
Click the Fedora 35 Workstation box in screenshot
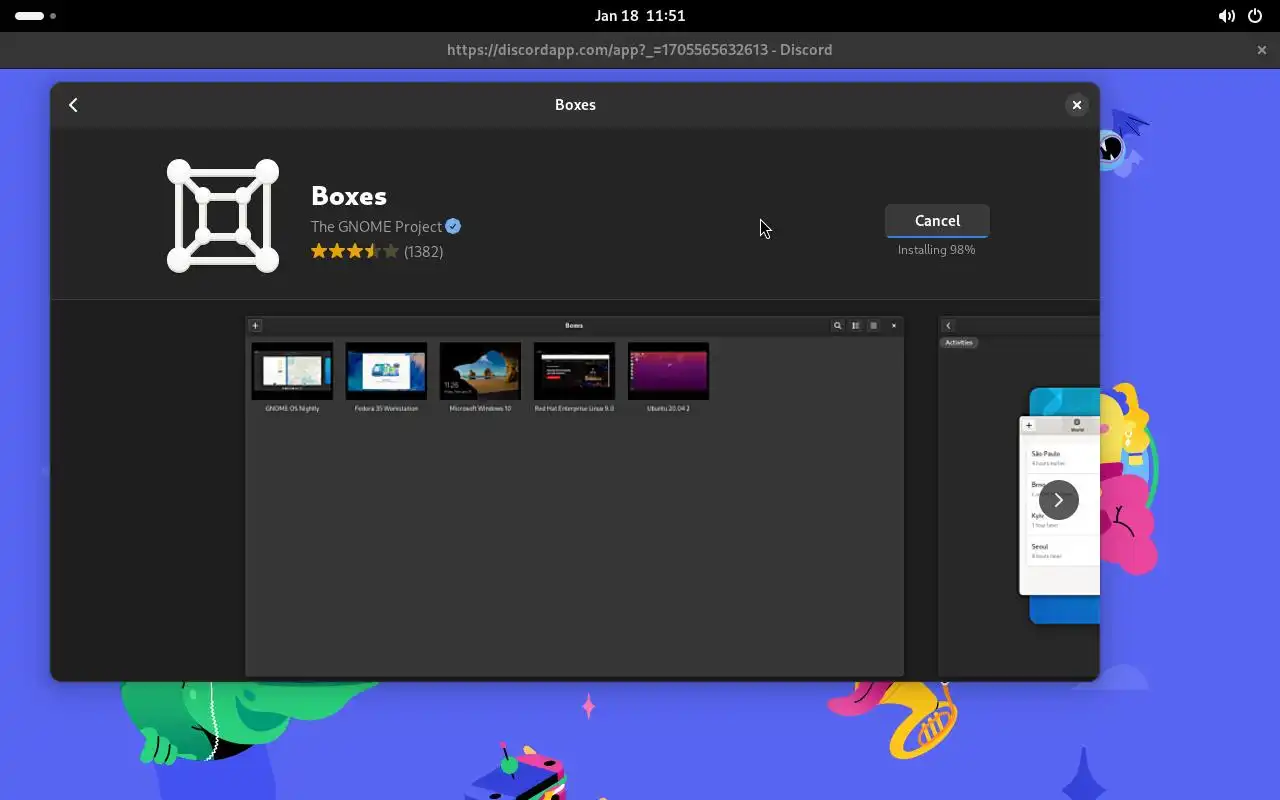[386, 377]
